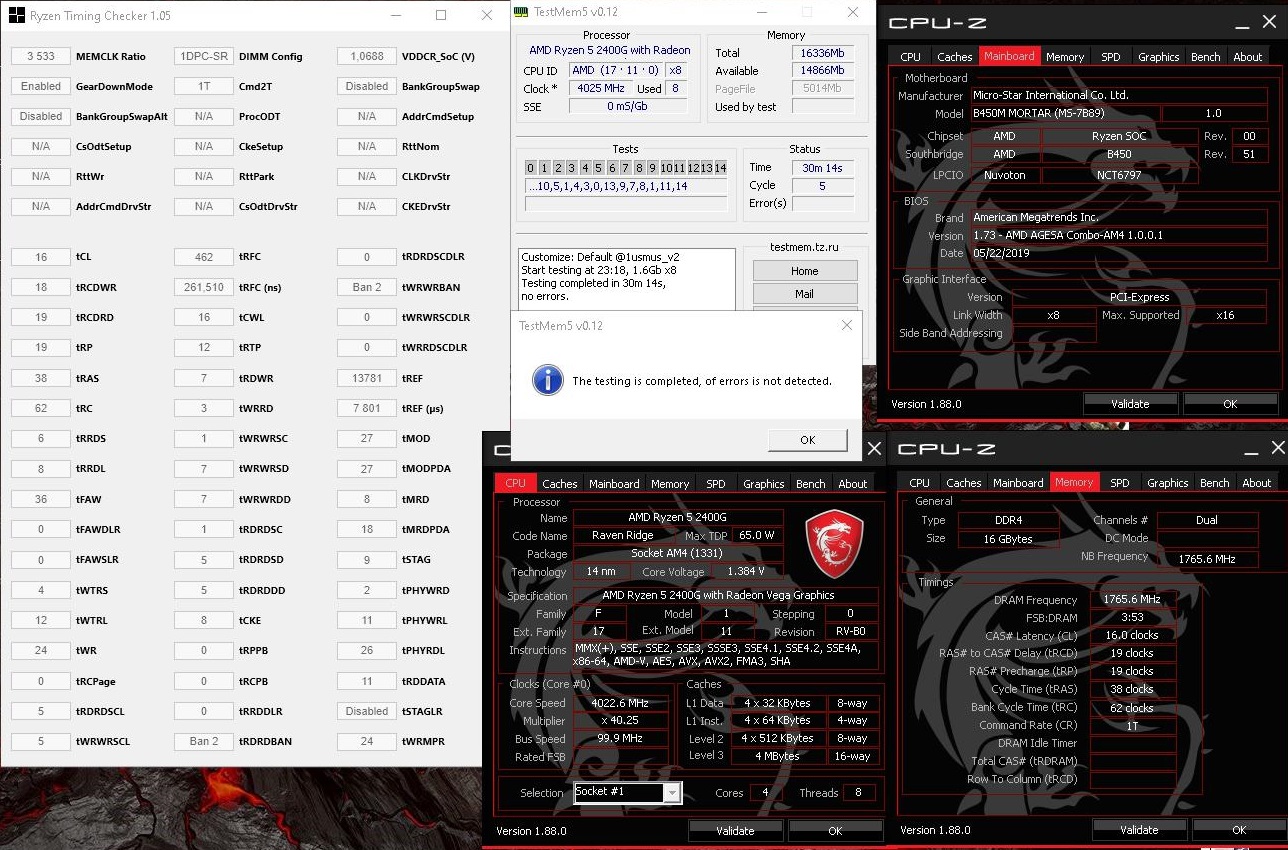Click the VDDCR_SoC voltage field 1,0688
Screen dimensions: 1288x850
click(x=367, y=56)
